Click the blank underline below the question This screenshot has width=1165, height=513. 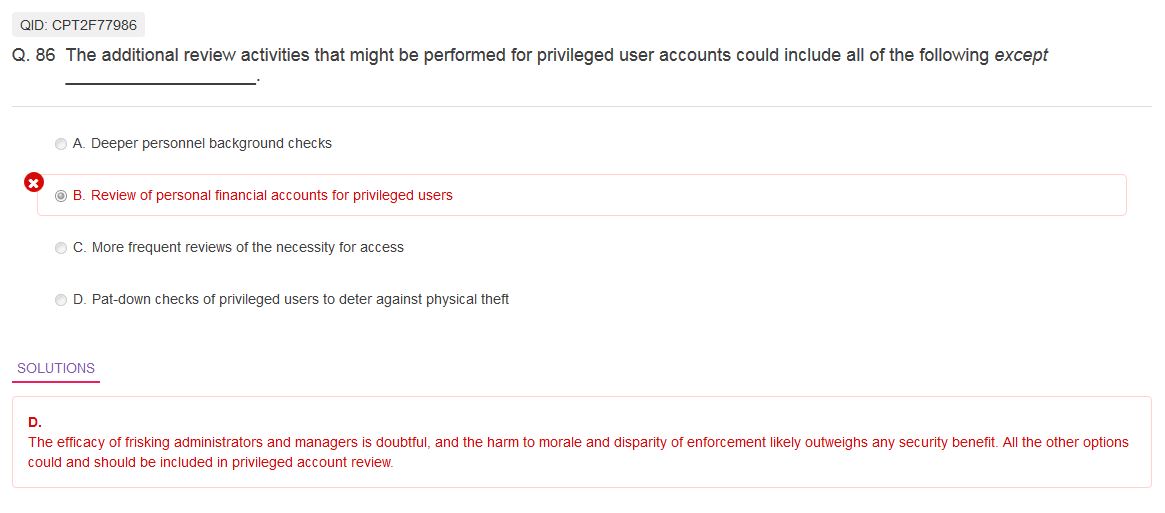(x=160, y=80)
